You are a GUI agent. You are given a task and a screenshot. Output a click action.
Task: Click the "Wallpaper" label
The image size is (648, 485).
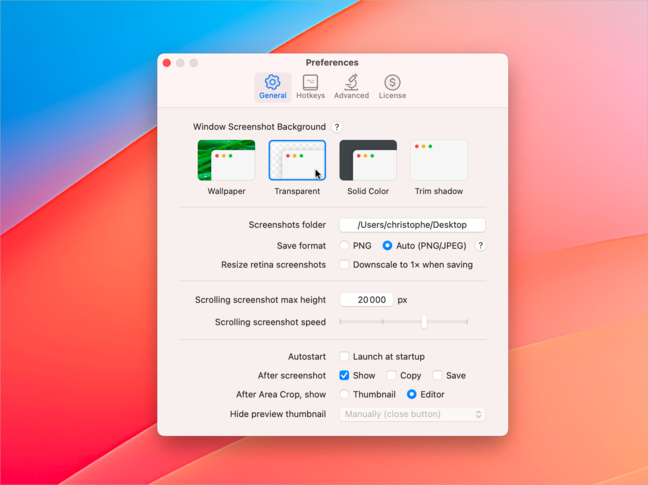pos(226,191)
